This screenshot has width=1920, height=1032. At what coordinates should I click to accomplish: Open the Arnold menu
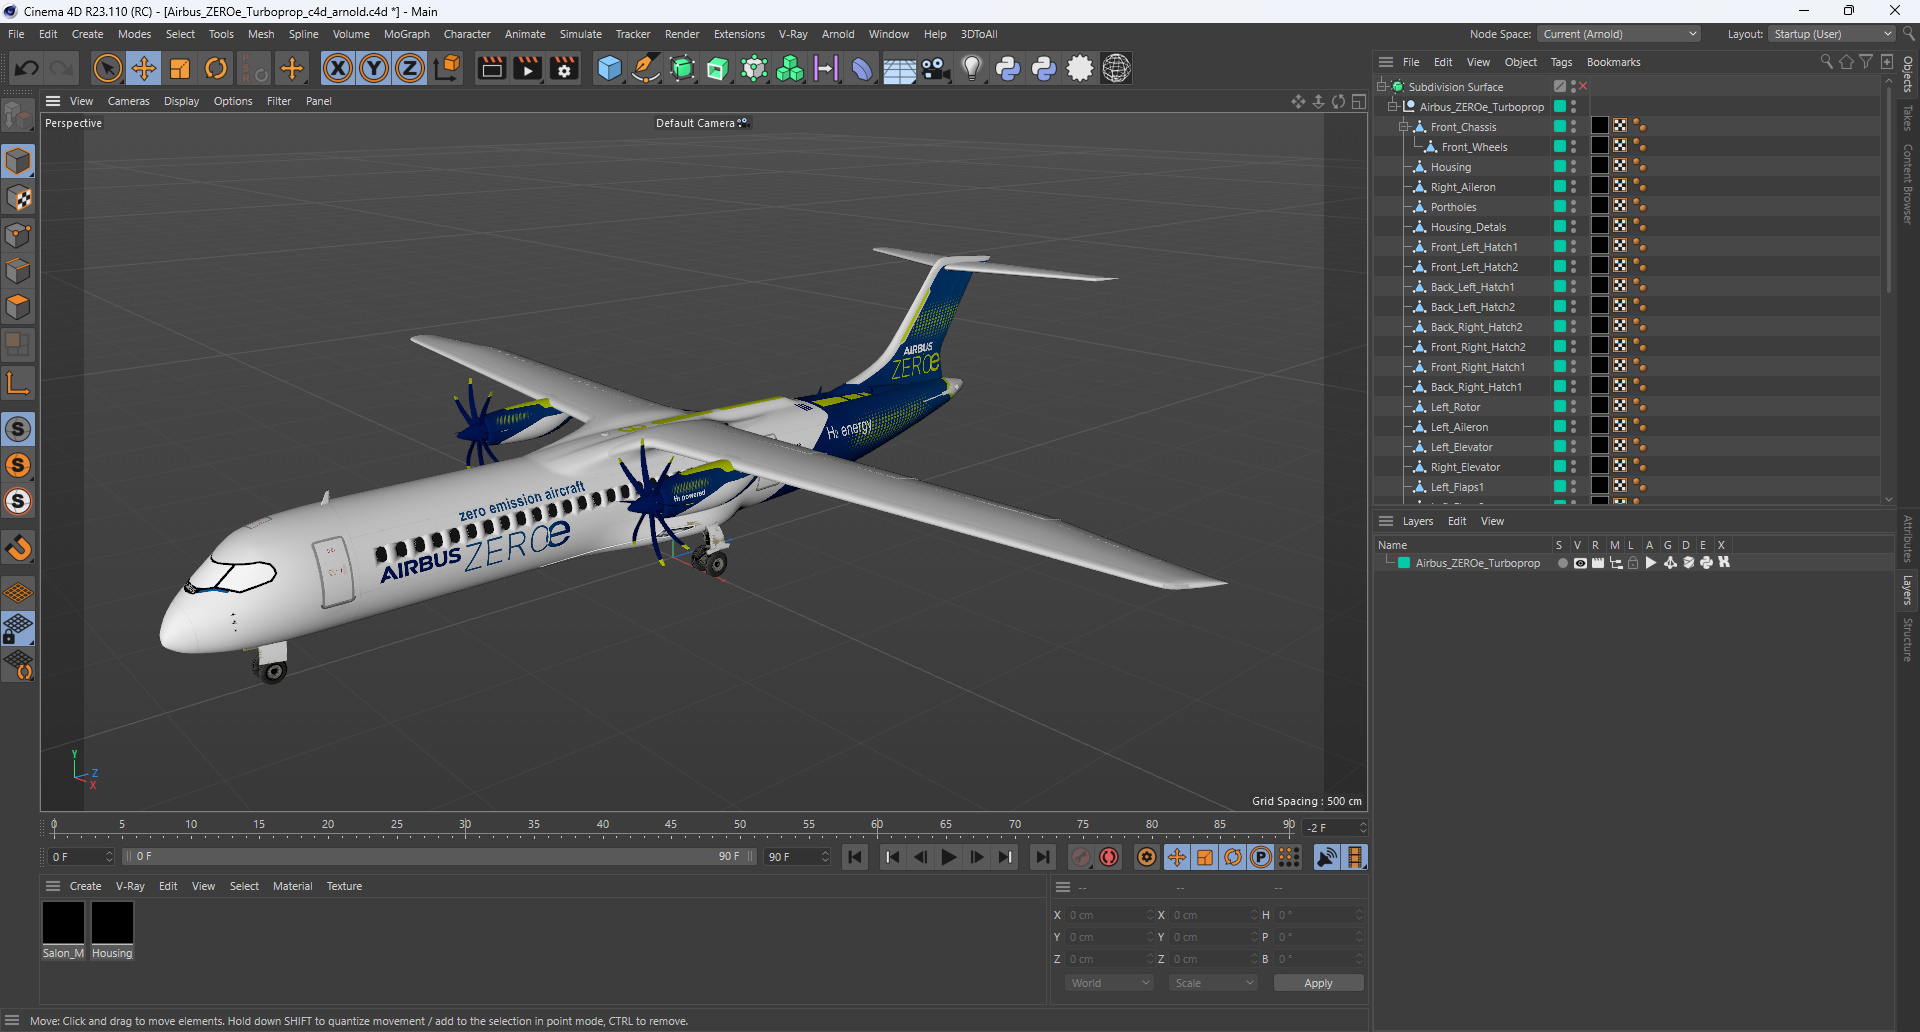838,34
